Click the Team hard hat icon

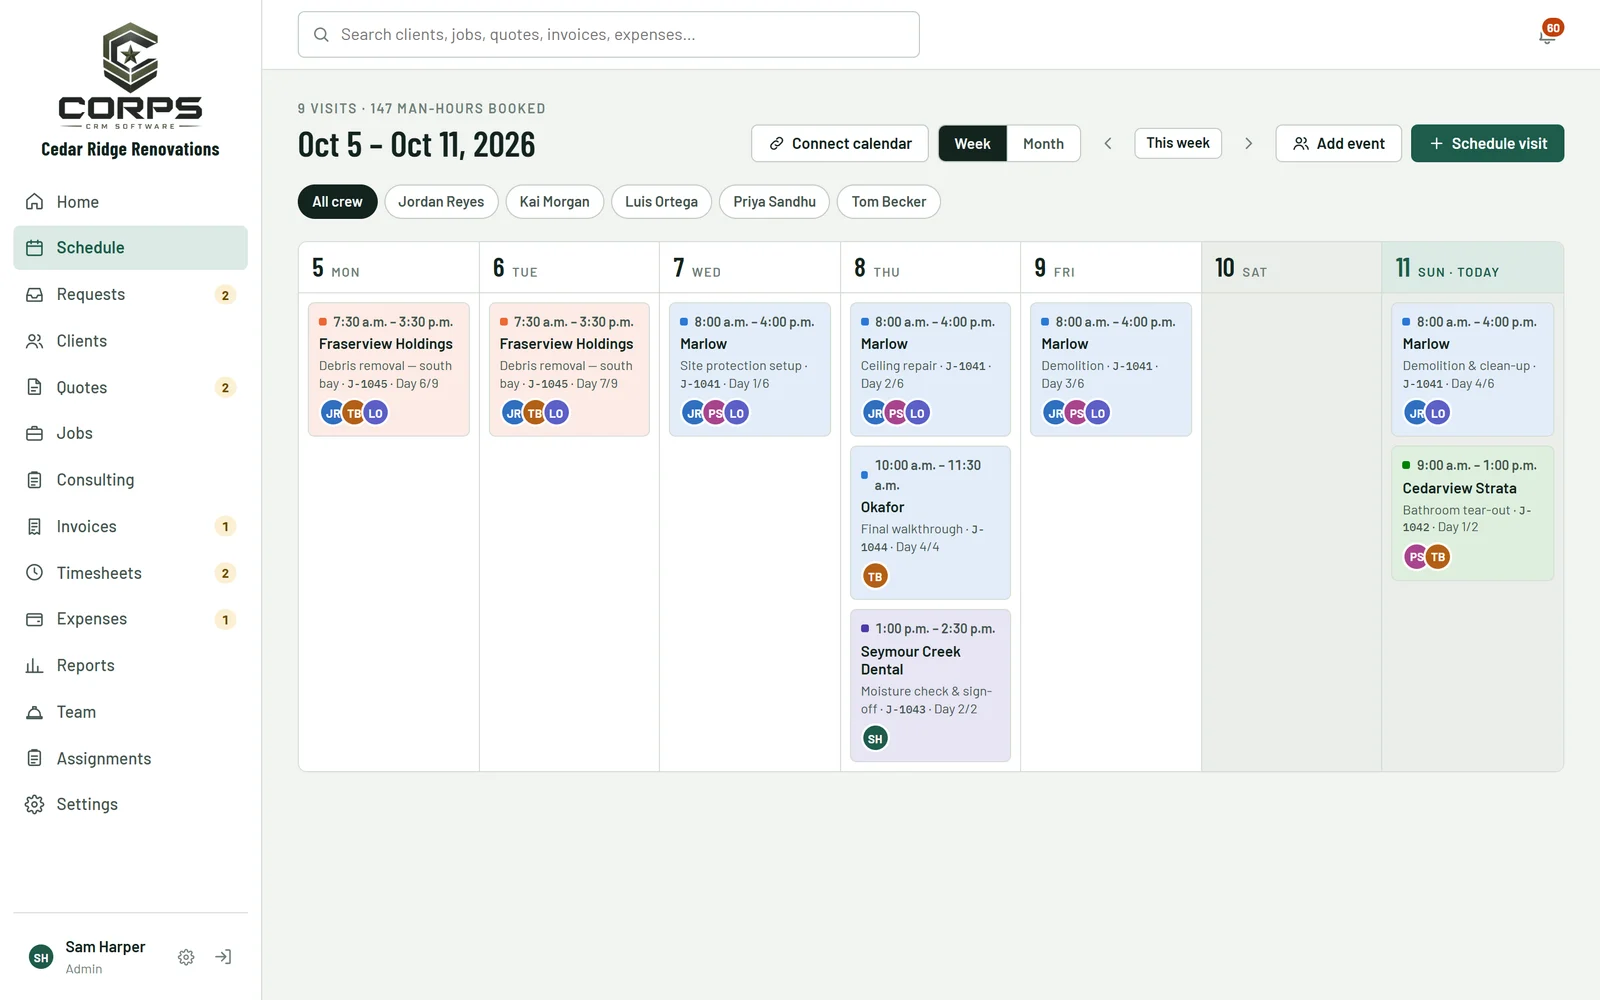35,712
